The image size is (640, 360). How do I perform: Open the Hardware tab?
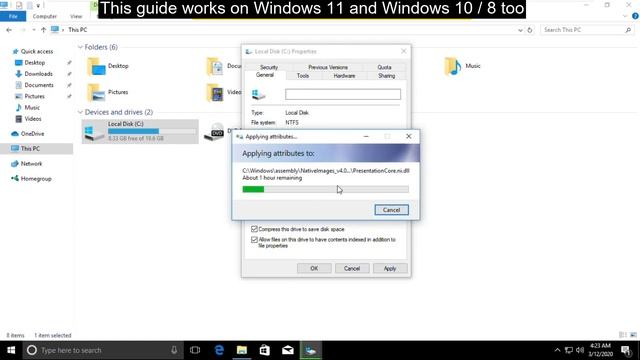tap(344, 76)
